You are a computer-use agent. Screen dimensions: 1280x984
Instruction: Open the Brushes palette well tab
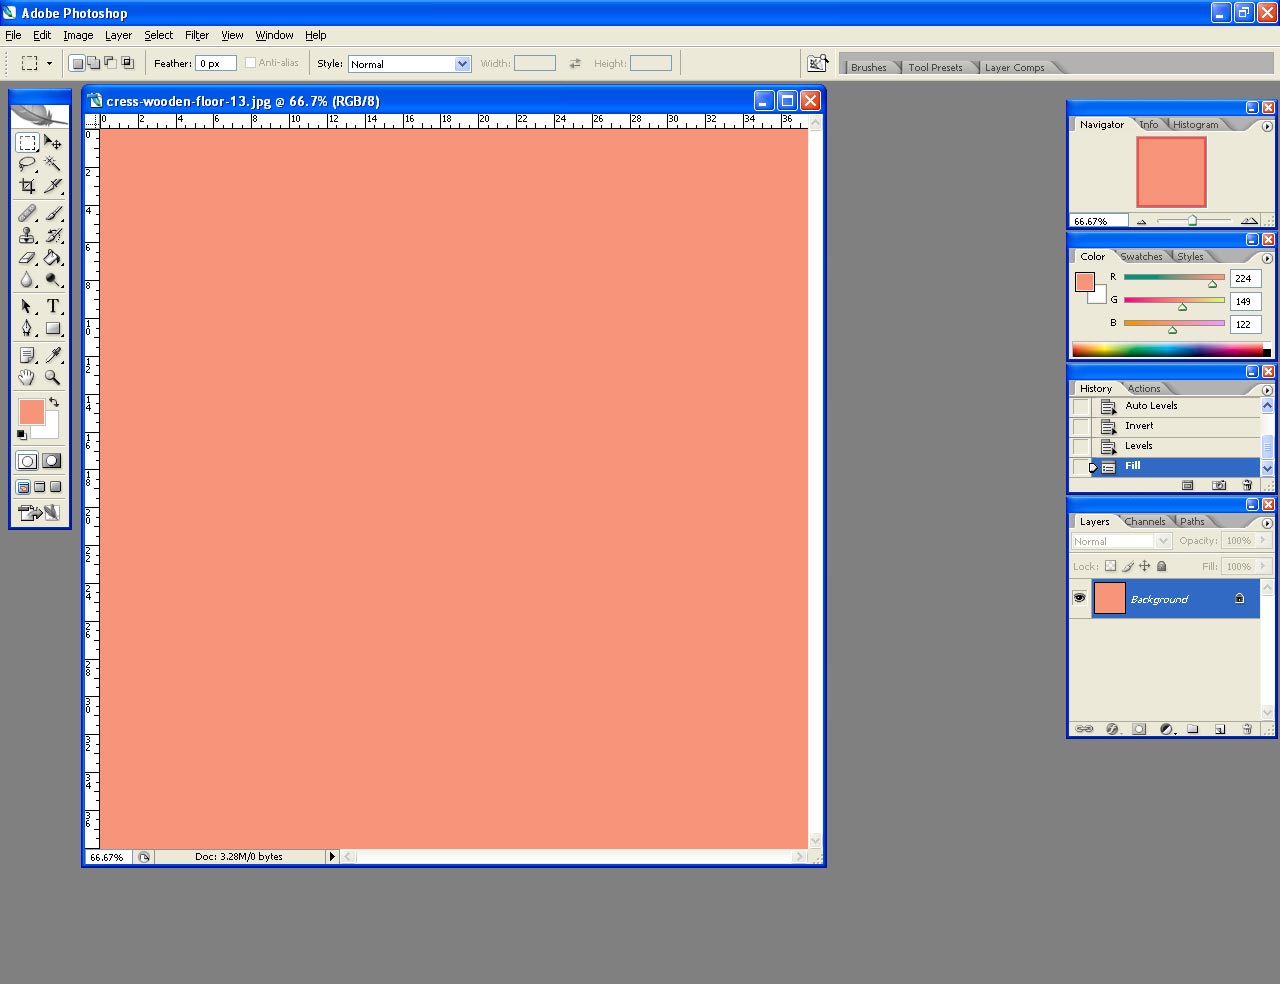tap(868, 67)
